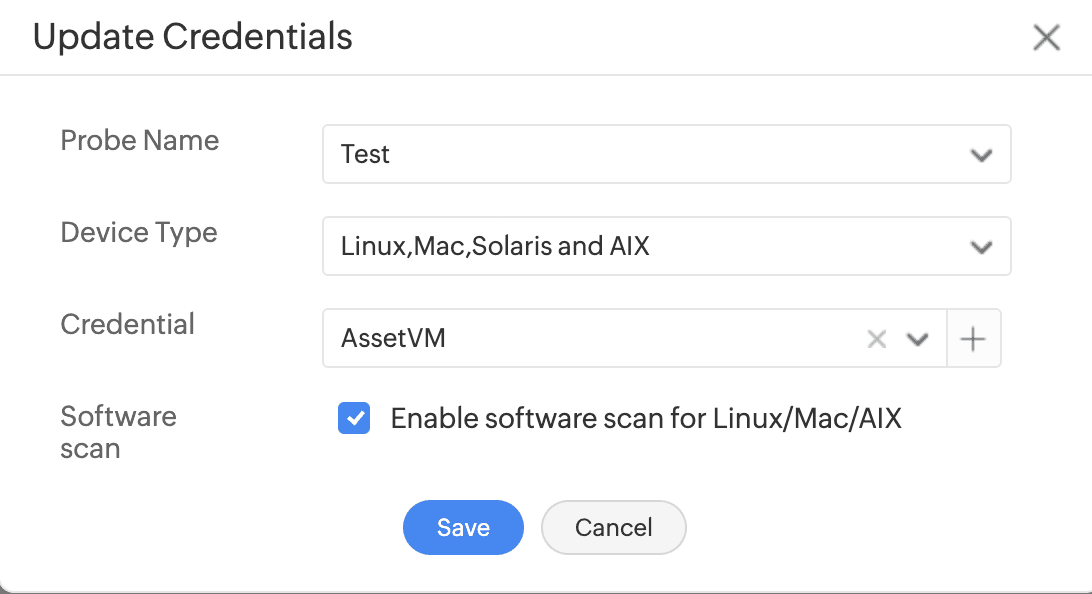The image size is (1092, 594).
Task: Click the Software scan field label
Action: coord(117,432)
